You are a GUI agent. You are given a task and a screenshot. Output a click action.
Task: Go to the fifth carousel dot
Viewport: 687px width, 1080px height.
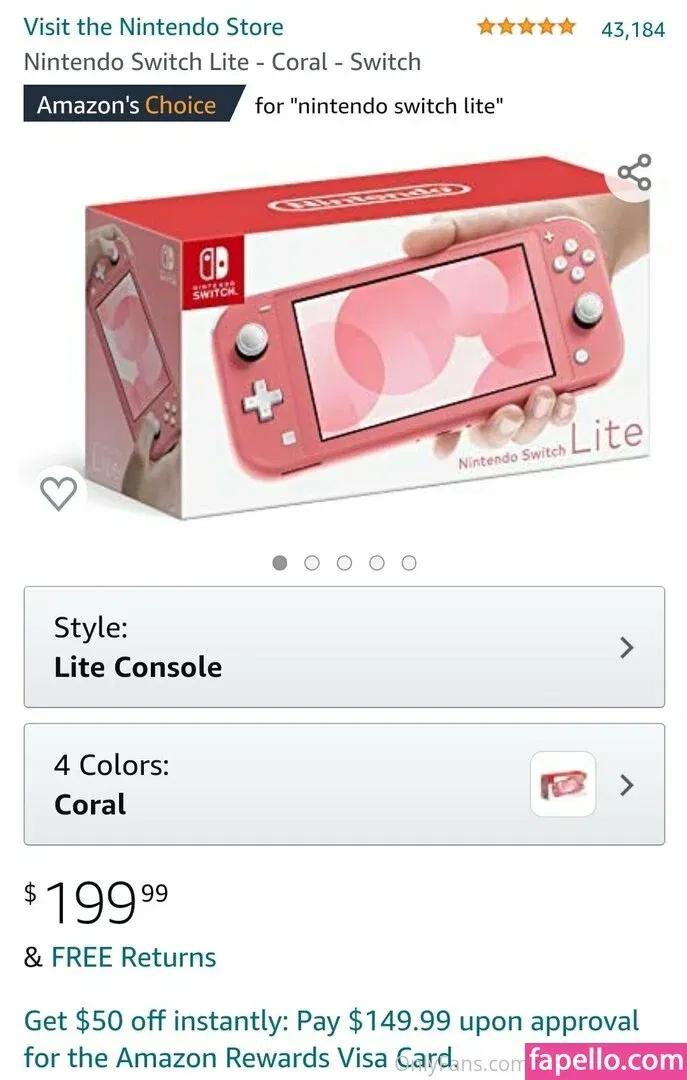409,563
